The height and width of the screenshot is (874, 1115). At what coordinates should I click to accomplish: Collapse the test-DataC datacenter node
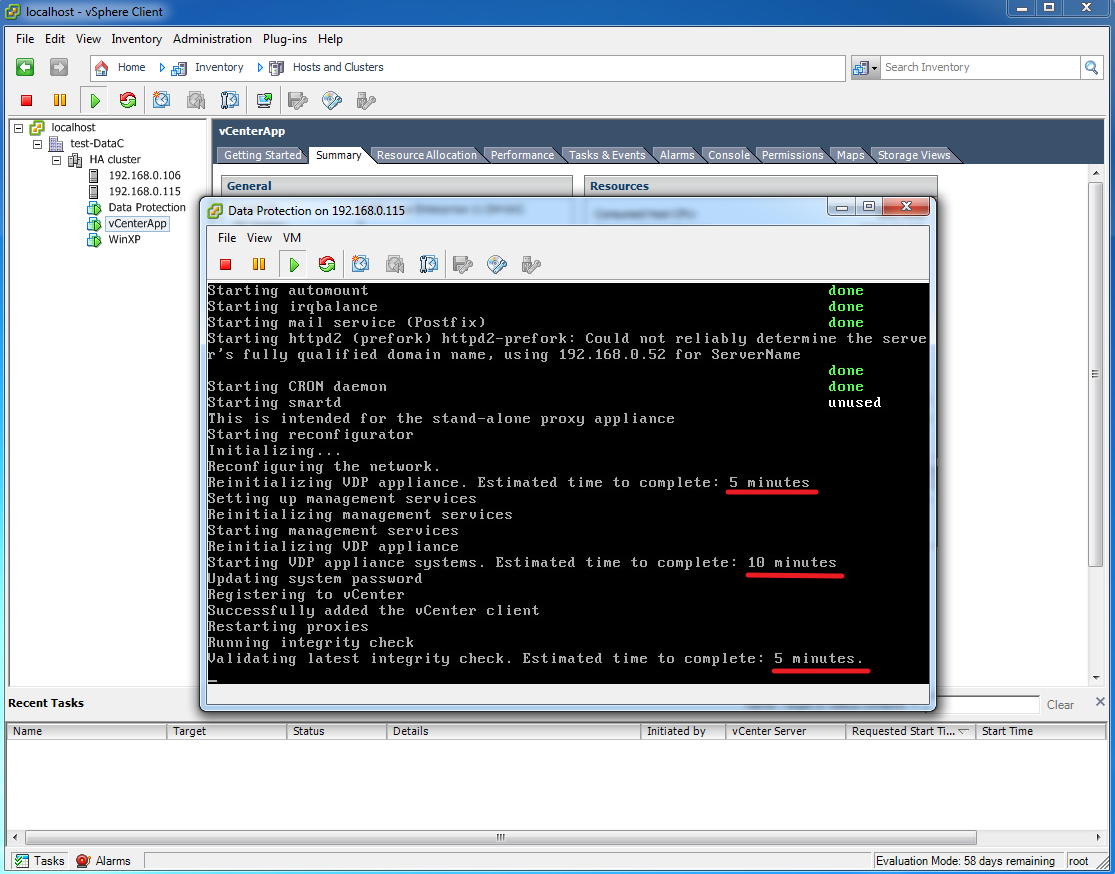pyautogui.click(x=38, y=144)
